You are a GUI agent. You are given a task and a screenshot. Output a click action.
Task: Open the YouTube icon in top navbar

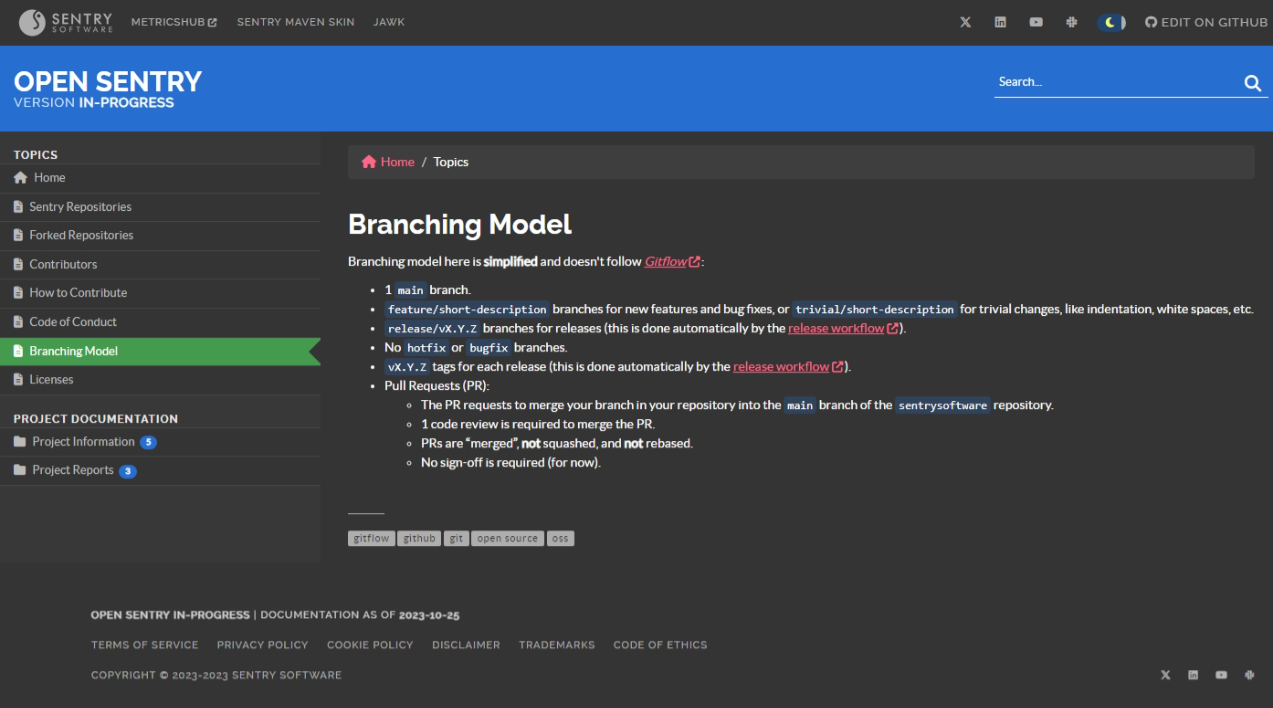coord(1036,22)
